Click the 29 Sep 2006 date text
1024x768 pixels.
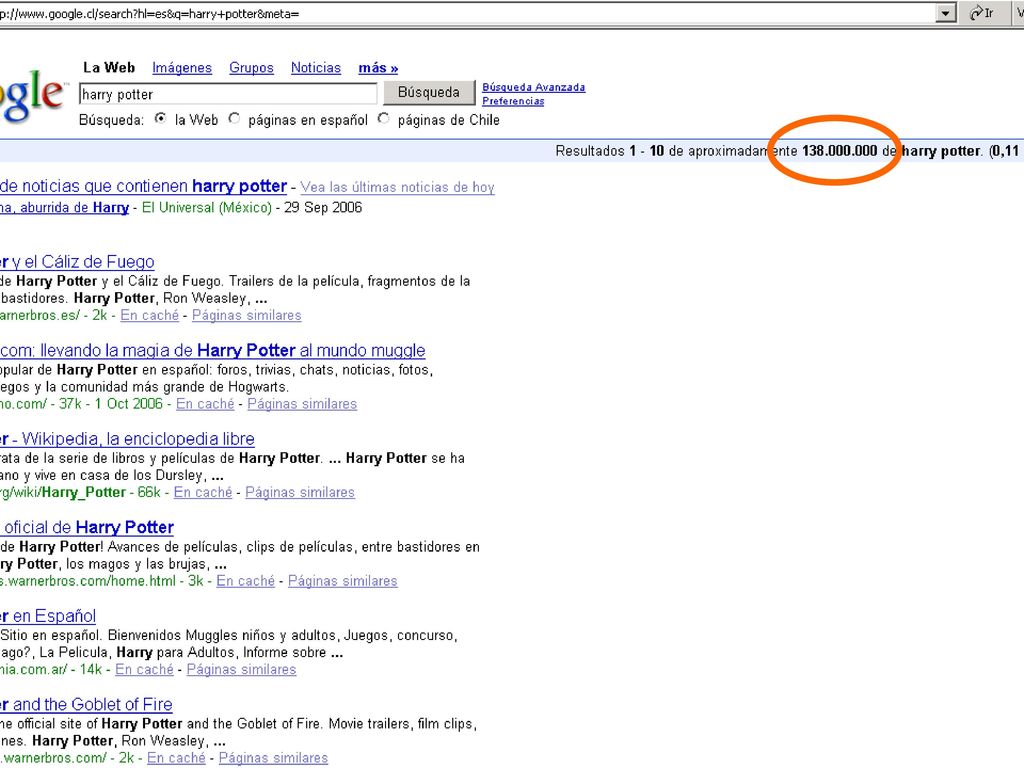point(323,208)
